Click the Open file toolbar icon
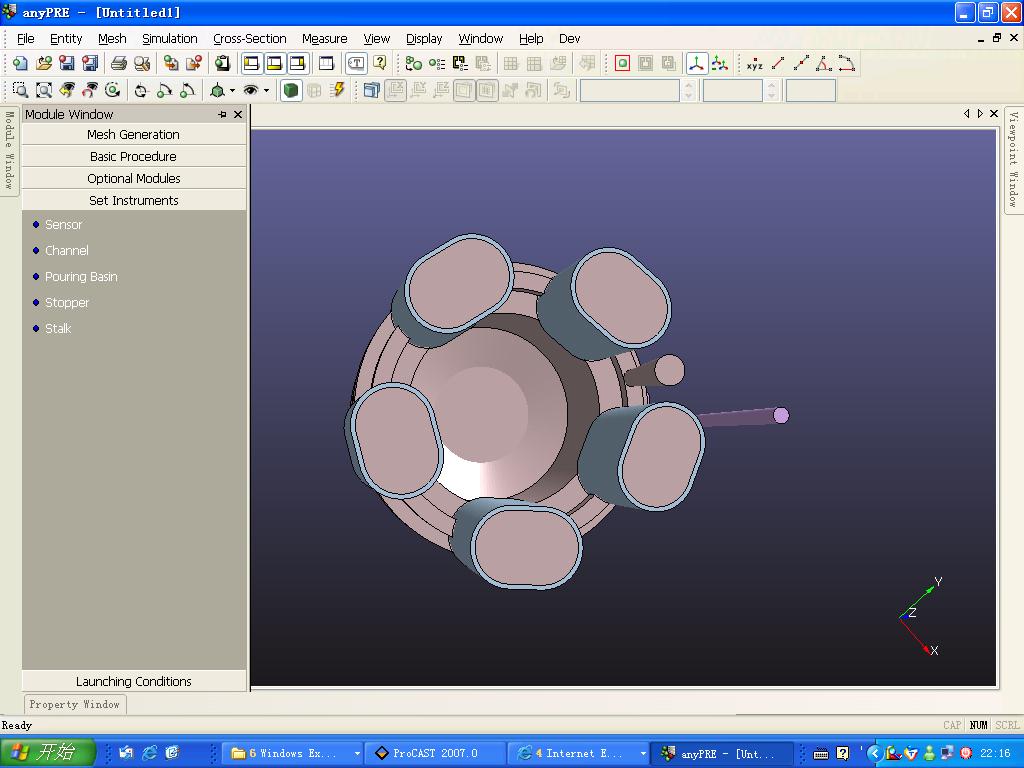This screenshot has width=1024, height=768. click(x=43, y=63)
